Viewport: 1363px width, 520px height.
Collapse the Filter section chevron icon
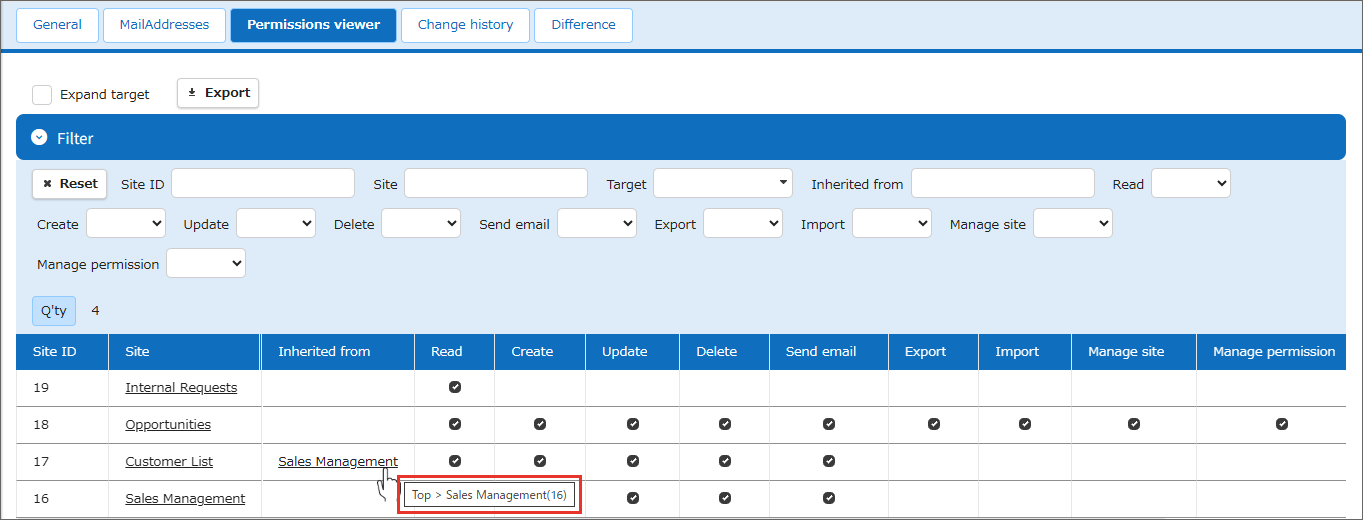click(40, 138)
